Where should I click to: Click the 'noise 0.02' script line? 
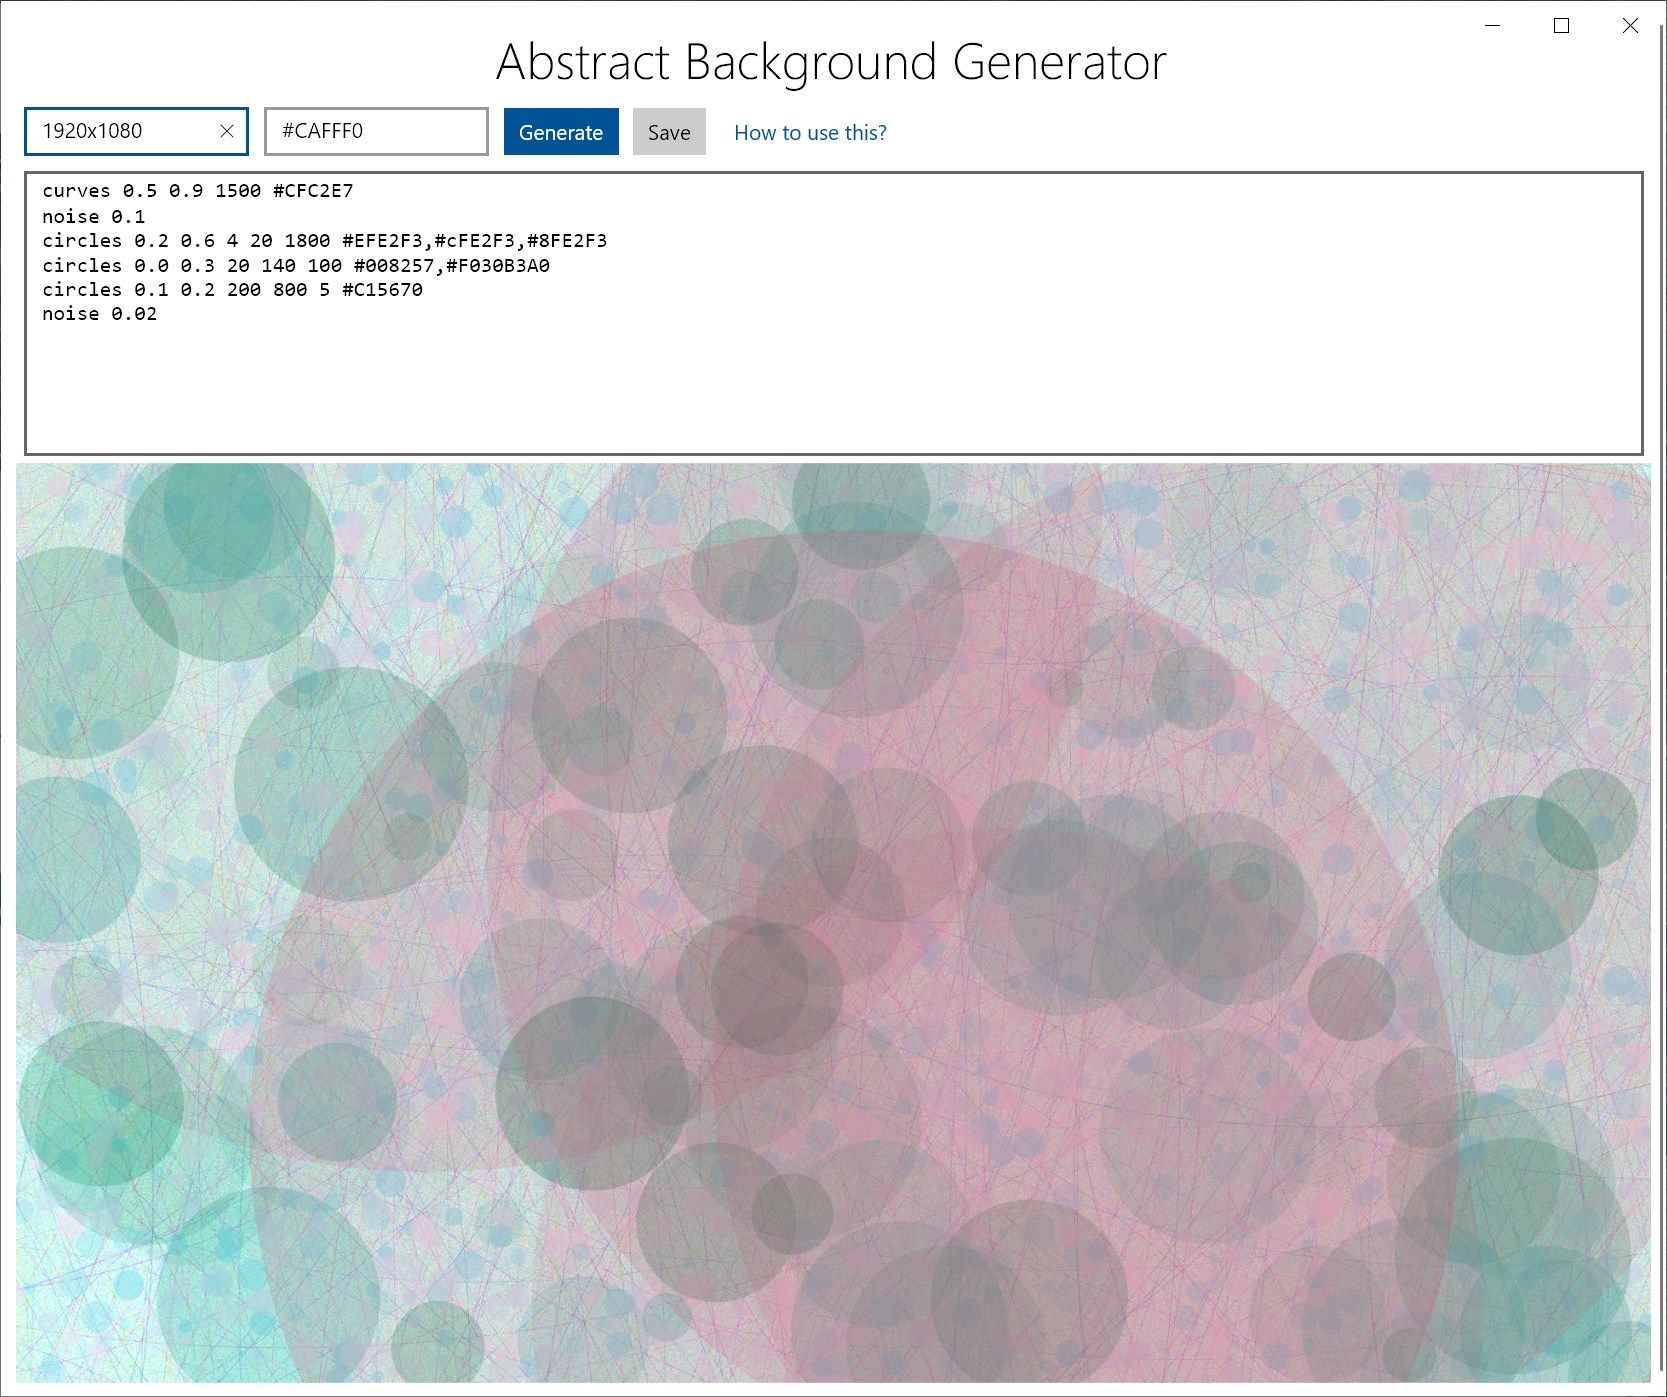point(100,313)
